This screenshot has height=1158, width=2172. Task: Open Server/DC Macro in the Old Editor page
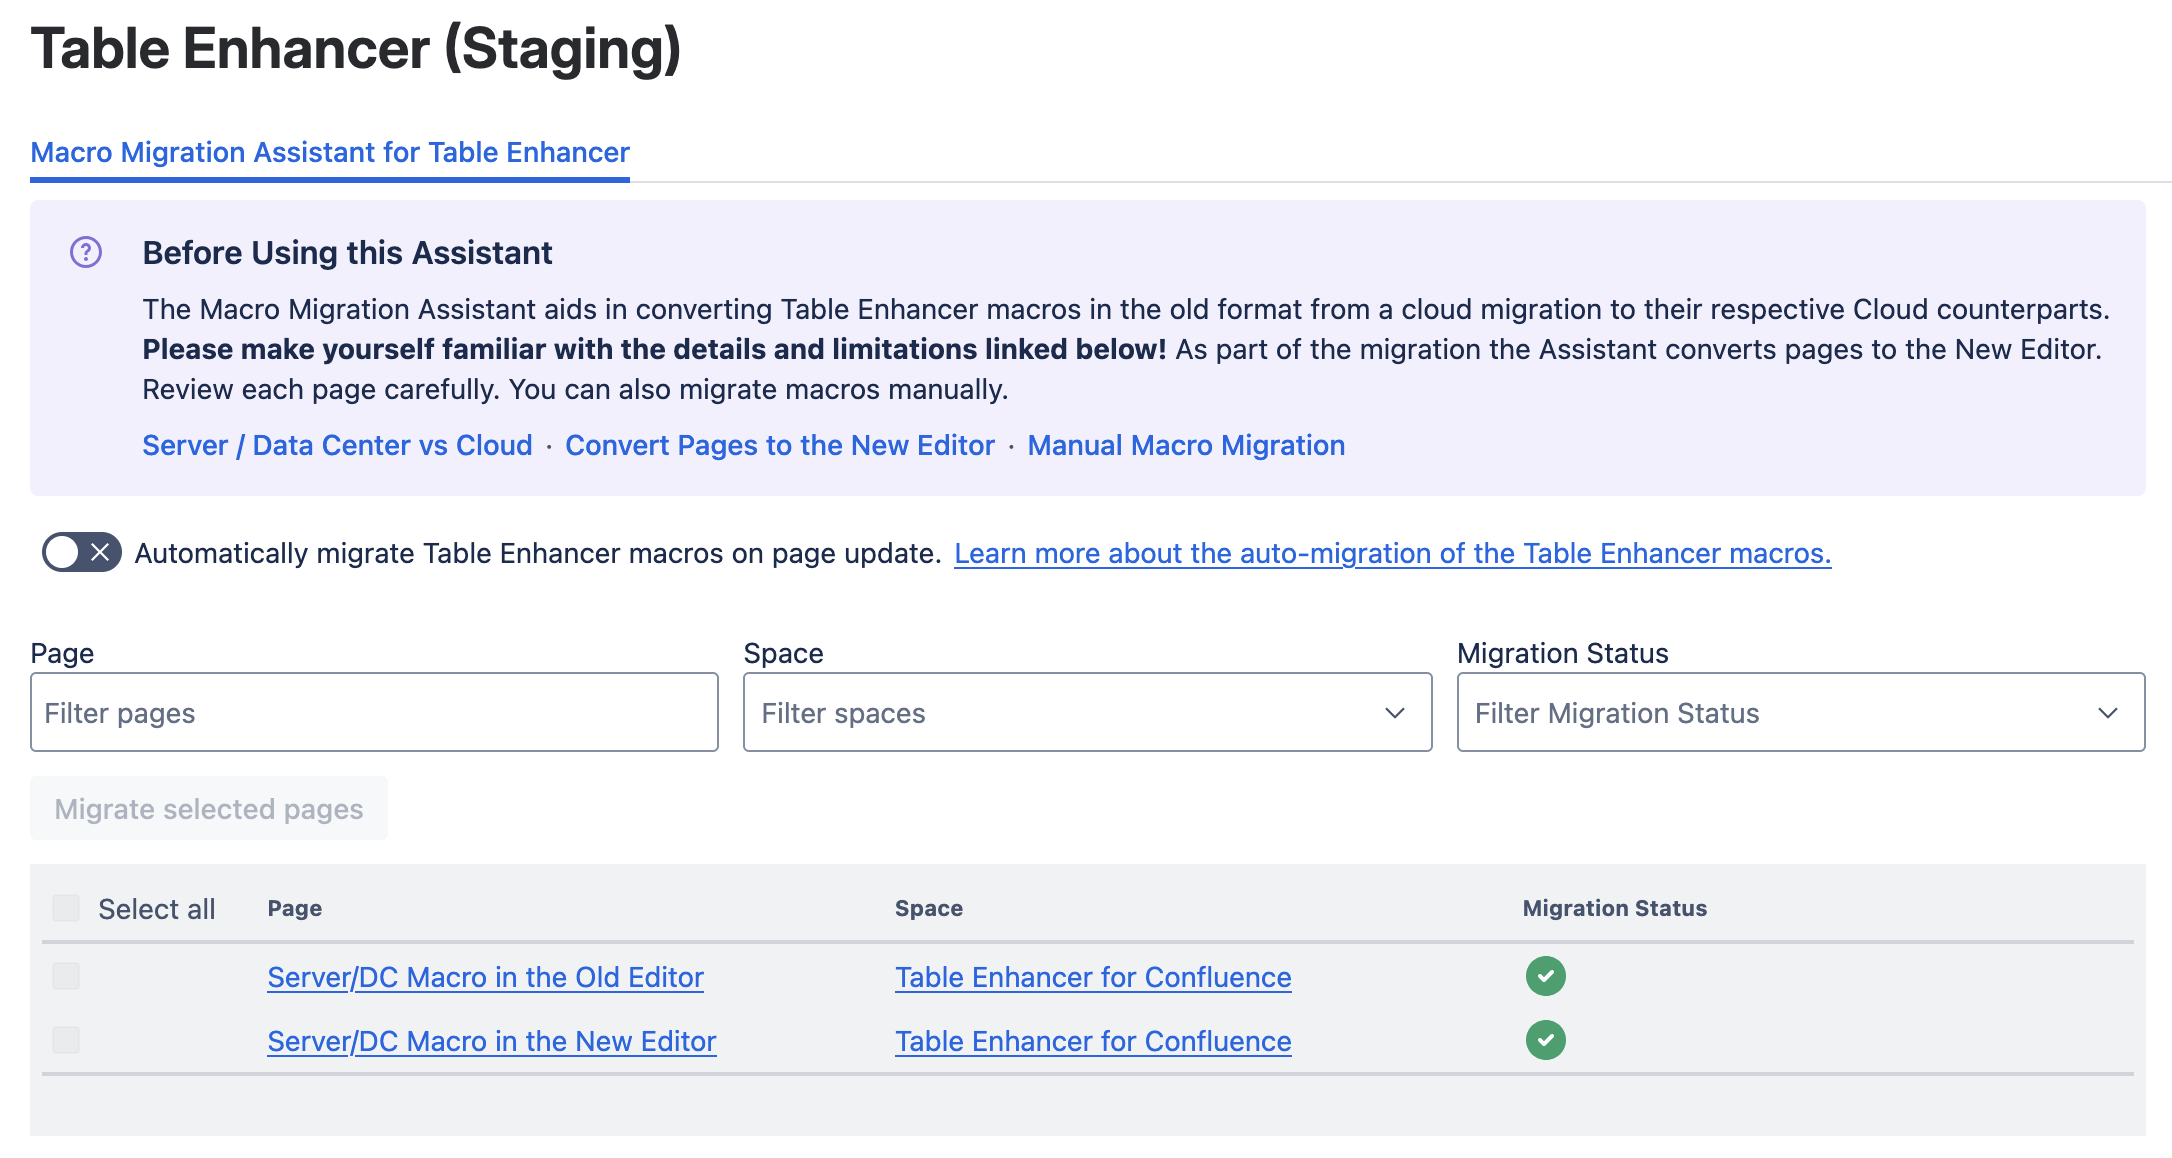tap(485, 977)
